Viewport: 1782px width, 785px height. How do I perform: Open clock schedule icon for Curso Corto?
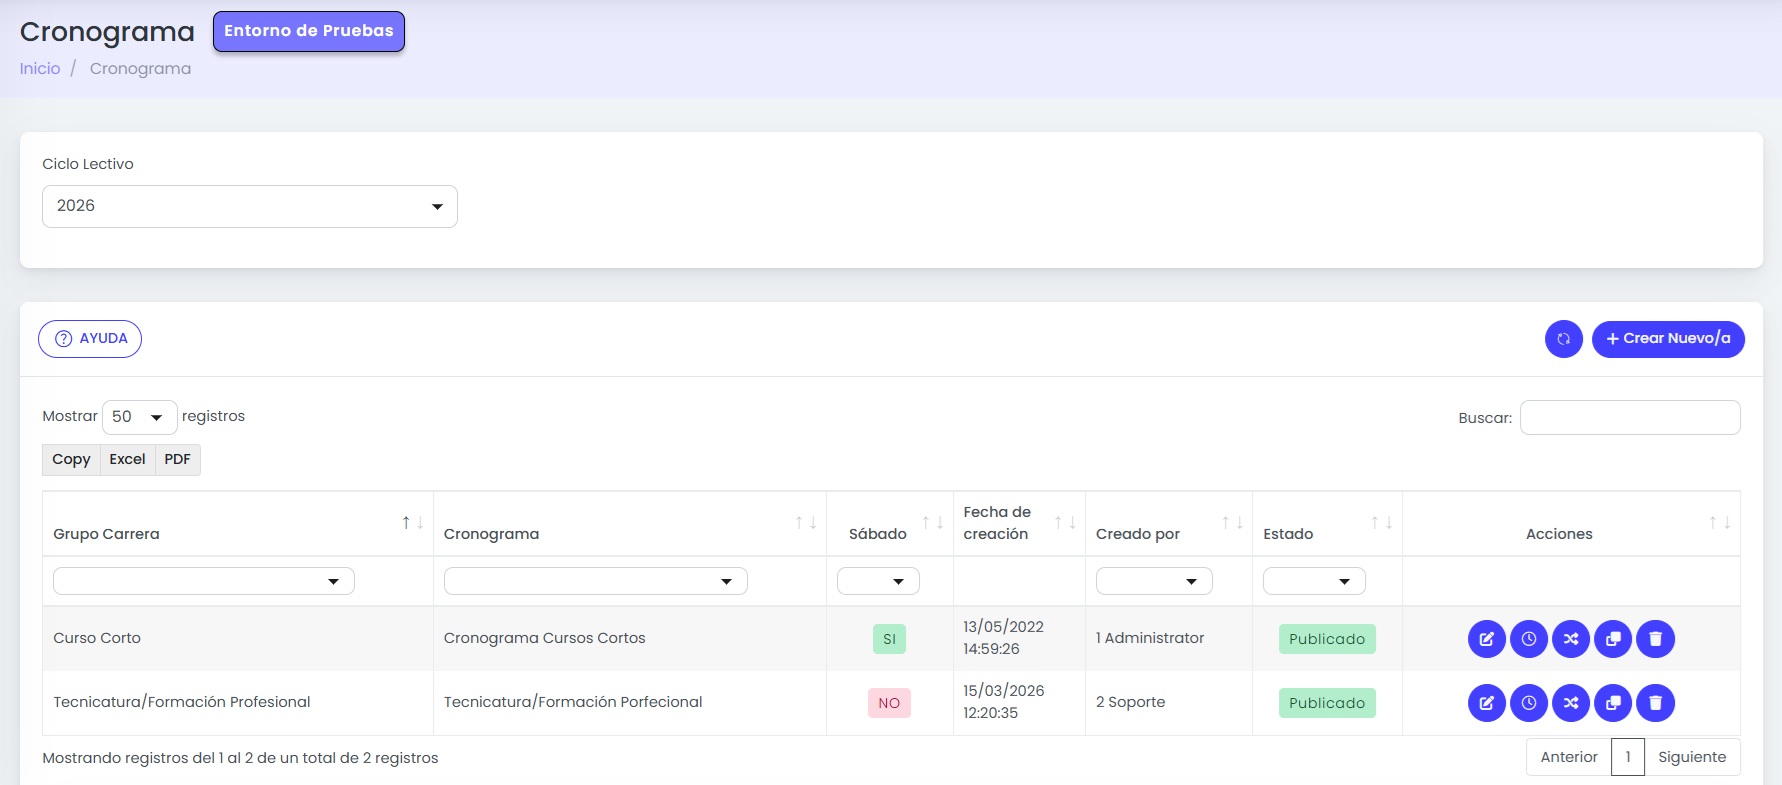[1529, 639]
